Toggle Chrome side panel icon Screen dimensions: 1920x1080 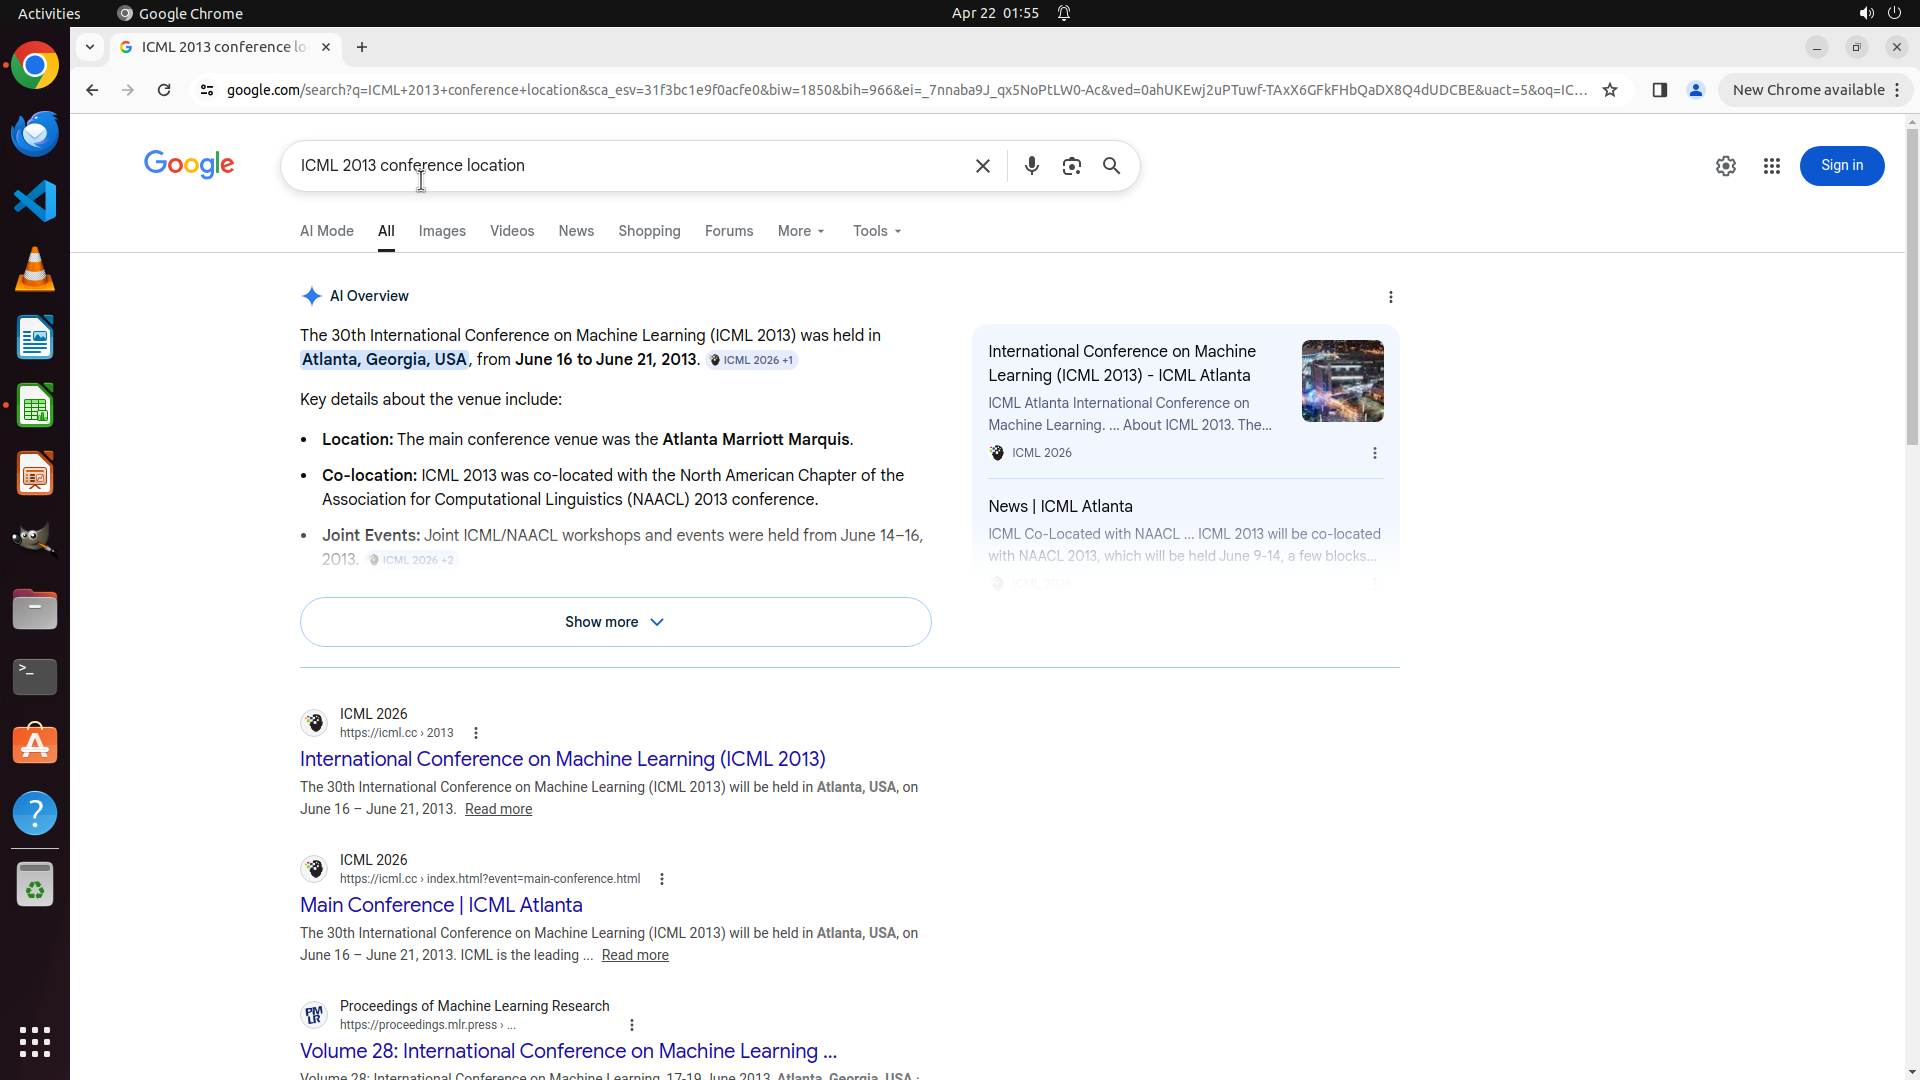click(1659, 90)
